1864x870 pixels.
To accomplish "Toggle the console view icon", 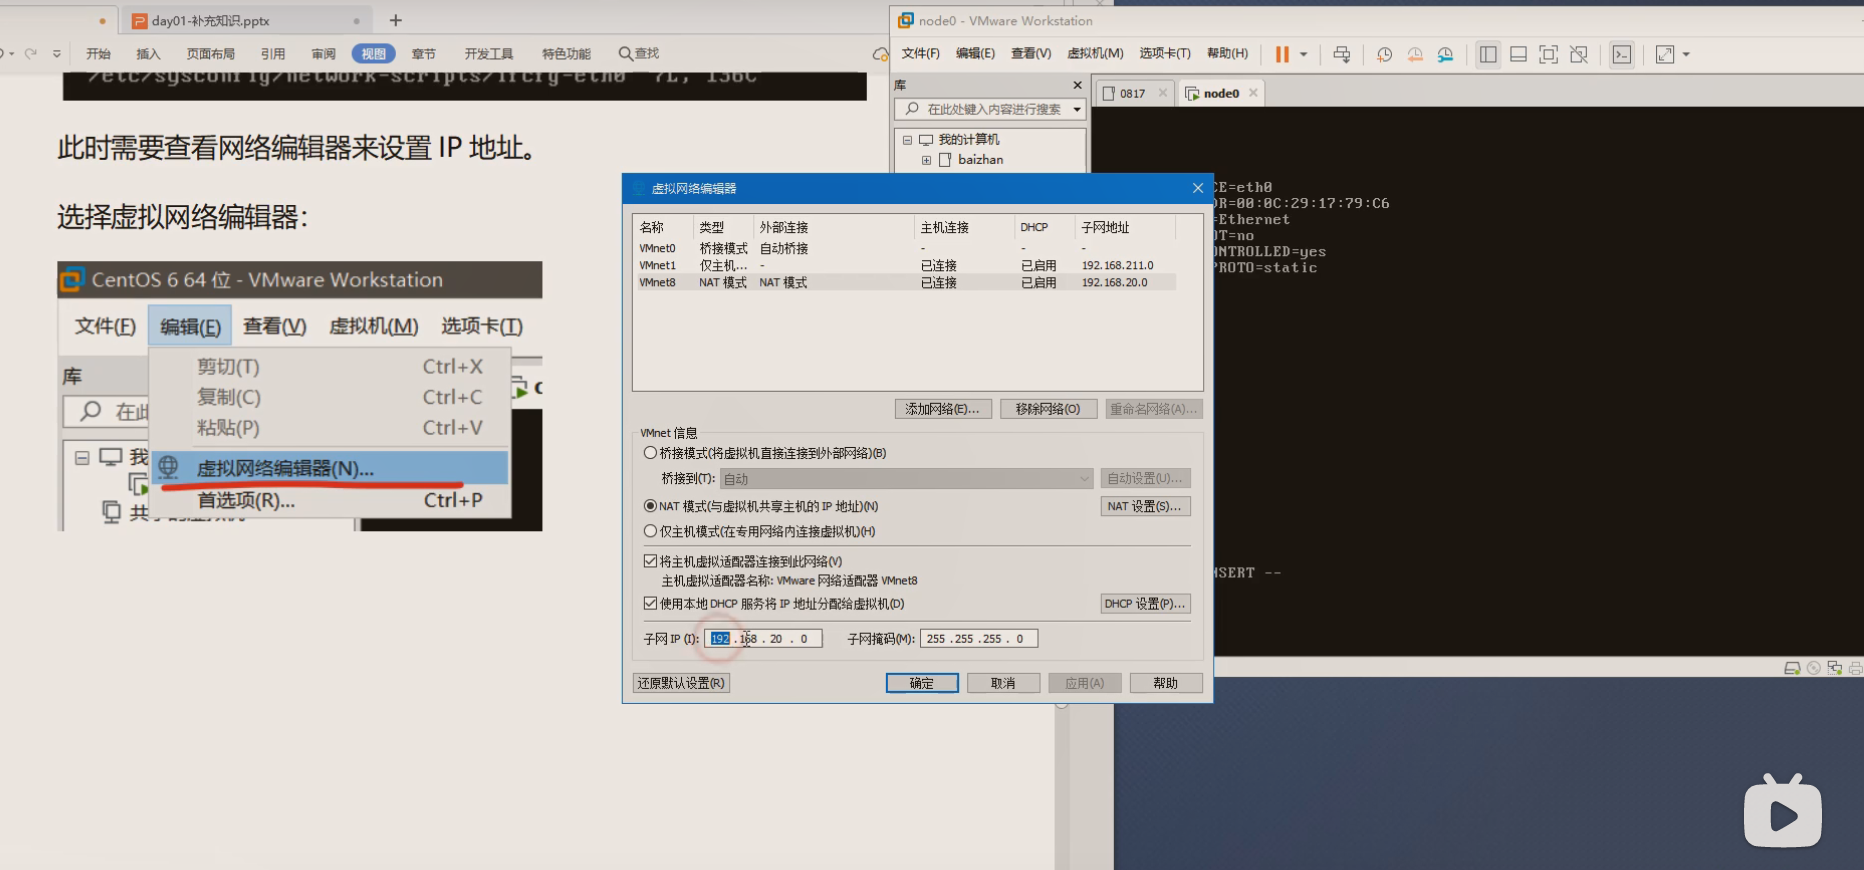I will [1622, 54].
